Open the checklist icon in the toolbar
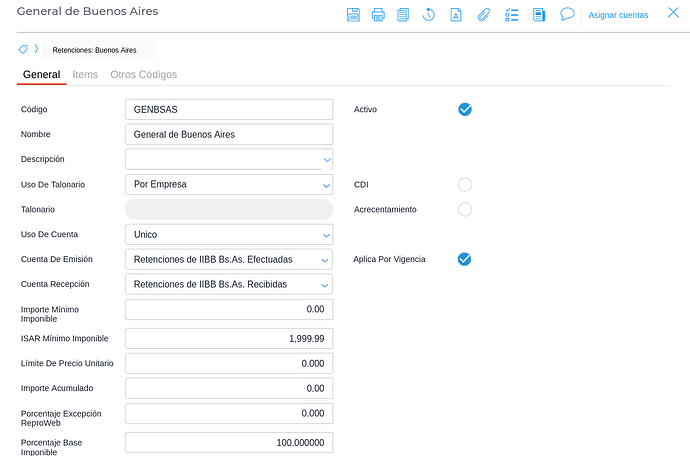Screen dimensions: 690x456 coord(511,15)
